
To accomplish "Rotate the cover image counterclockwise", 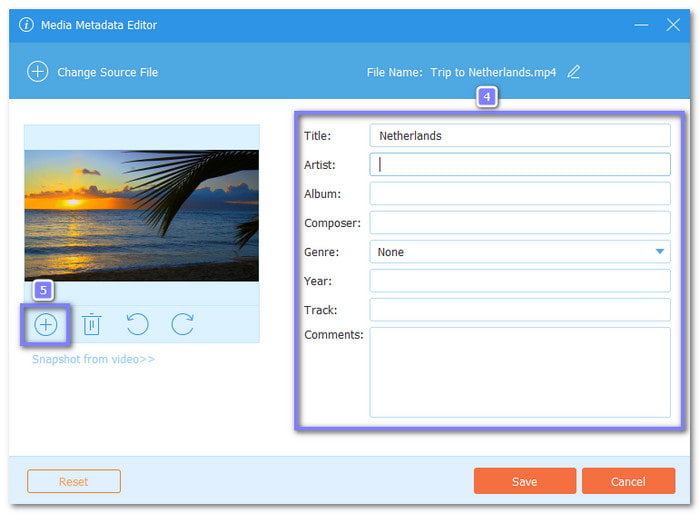I will pos(137,324).
